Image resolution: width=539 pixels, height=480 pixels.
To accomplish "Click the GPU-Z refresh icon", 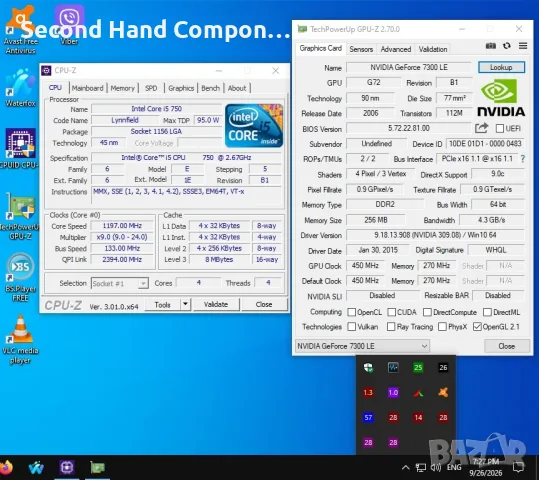I will [x=507, y=46].
